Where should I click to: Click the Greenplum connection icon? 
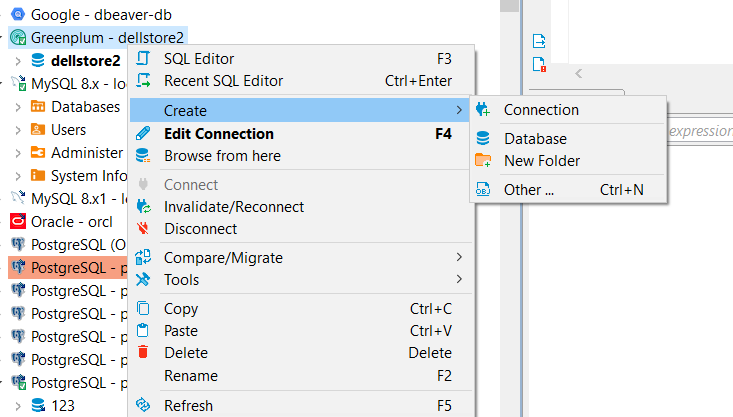click(18, 37)
